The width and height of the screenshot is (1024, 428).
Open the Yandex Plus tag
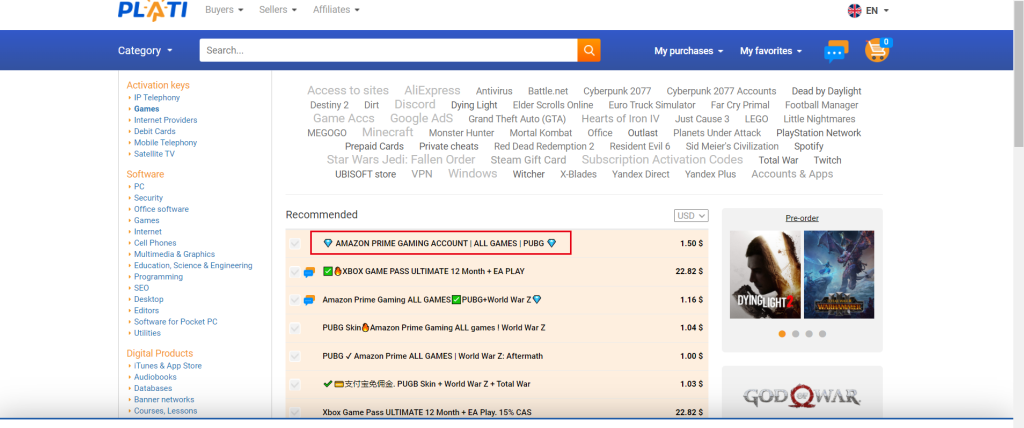pyautogui.click(x=710, y=174)
